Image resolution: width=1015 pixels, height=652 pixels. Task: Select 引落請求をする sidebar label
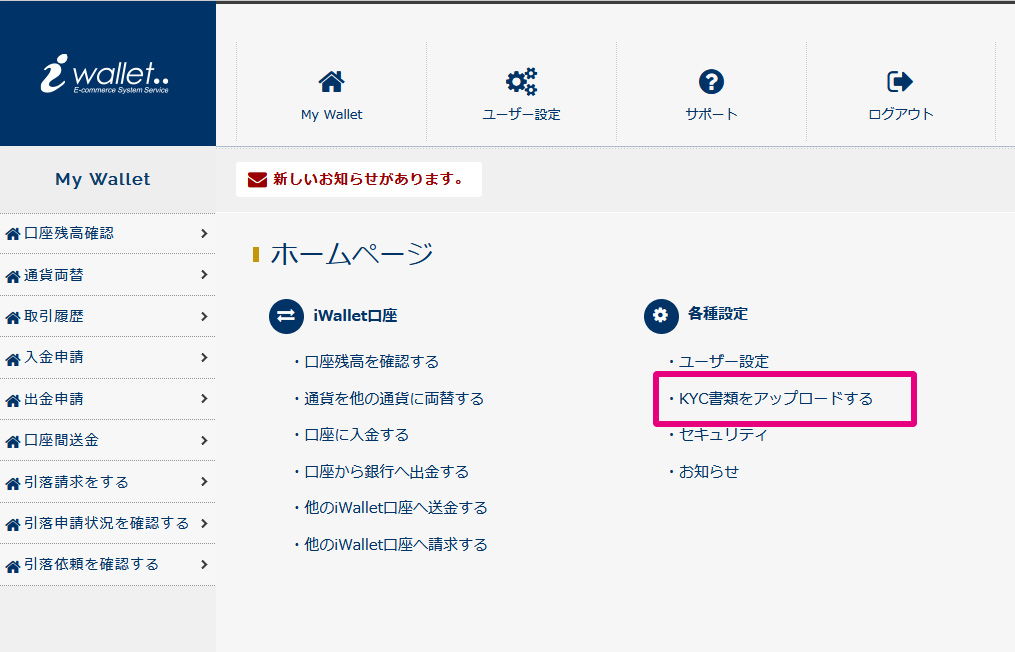(x=76, y=482)
